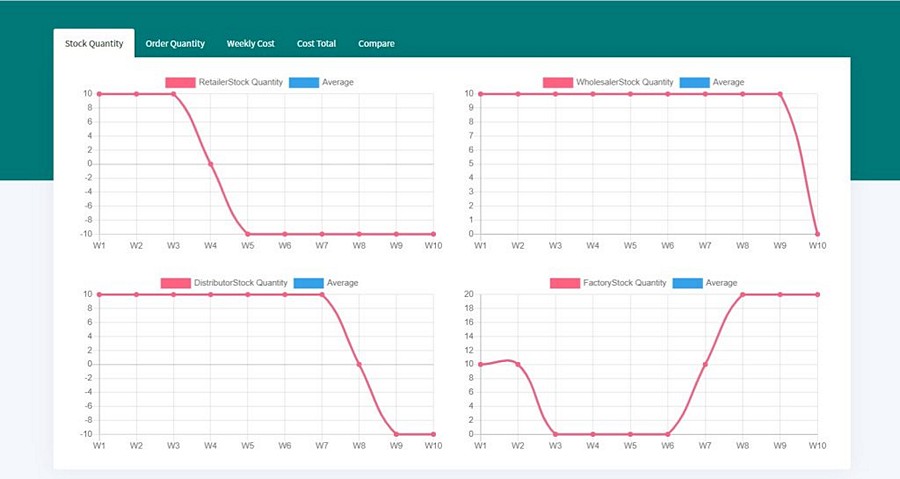
Task: Click the Average label in Retailer chart legend
Action: 338,82
